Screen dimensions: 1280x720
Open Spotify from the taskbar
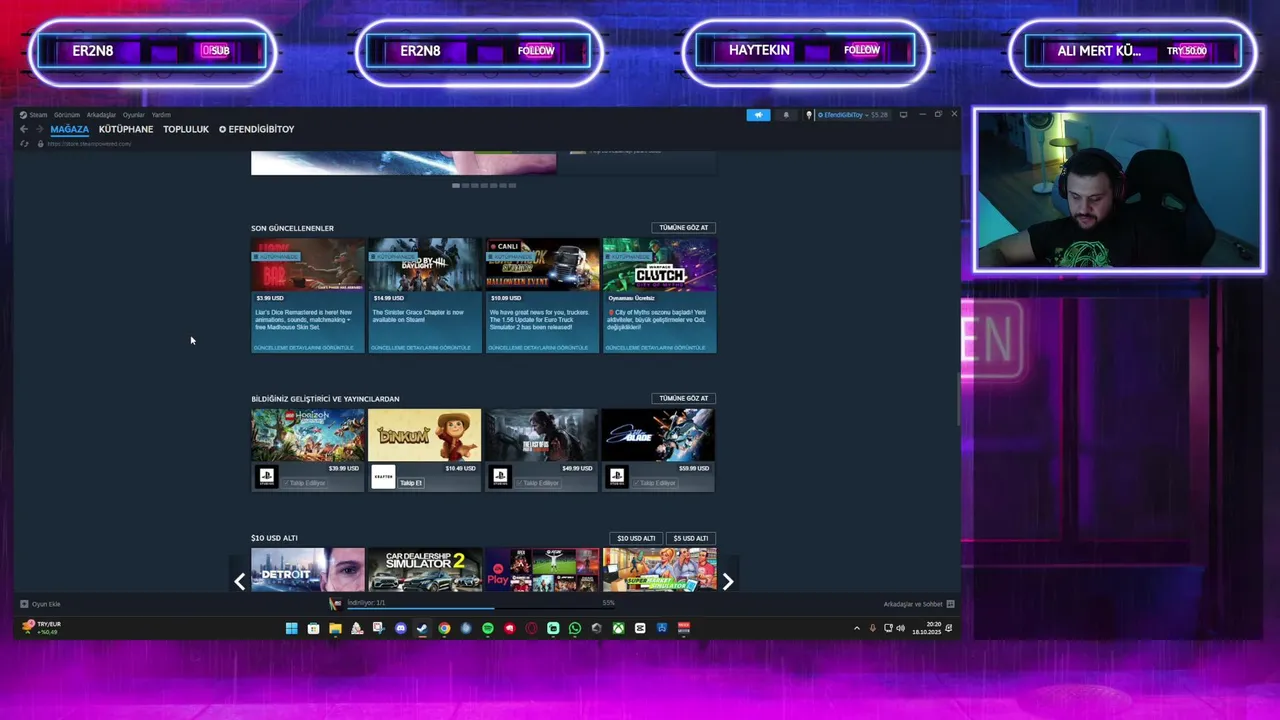pyautogui.click(x=488, y=628)
